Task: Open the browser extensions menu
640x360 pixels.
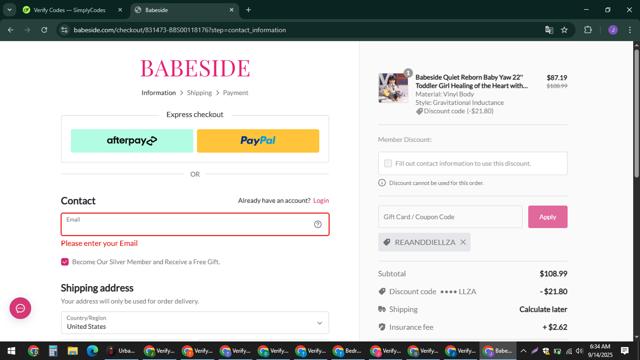Action: pos(588,30)
